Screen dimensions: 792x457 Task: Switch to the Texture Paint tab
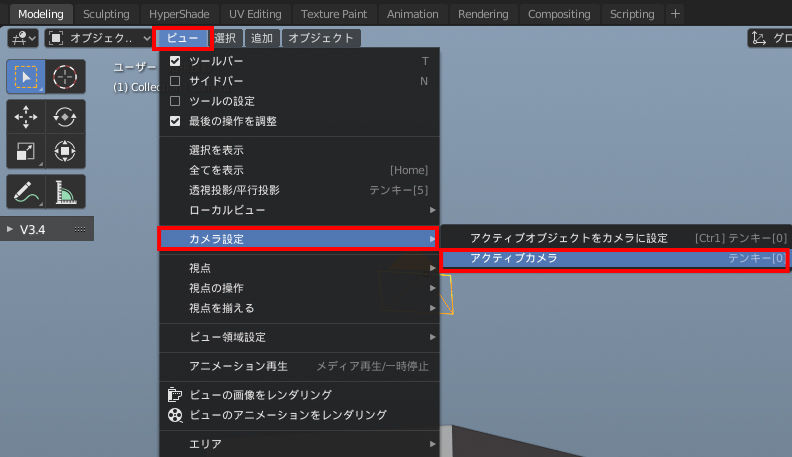[334, 14]
